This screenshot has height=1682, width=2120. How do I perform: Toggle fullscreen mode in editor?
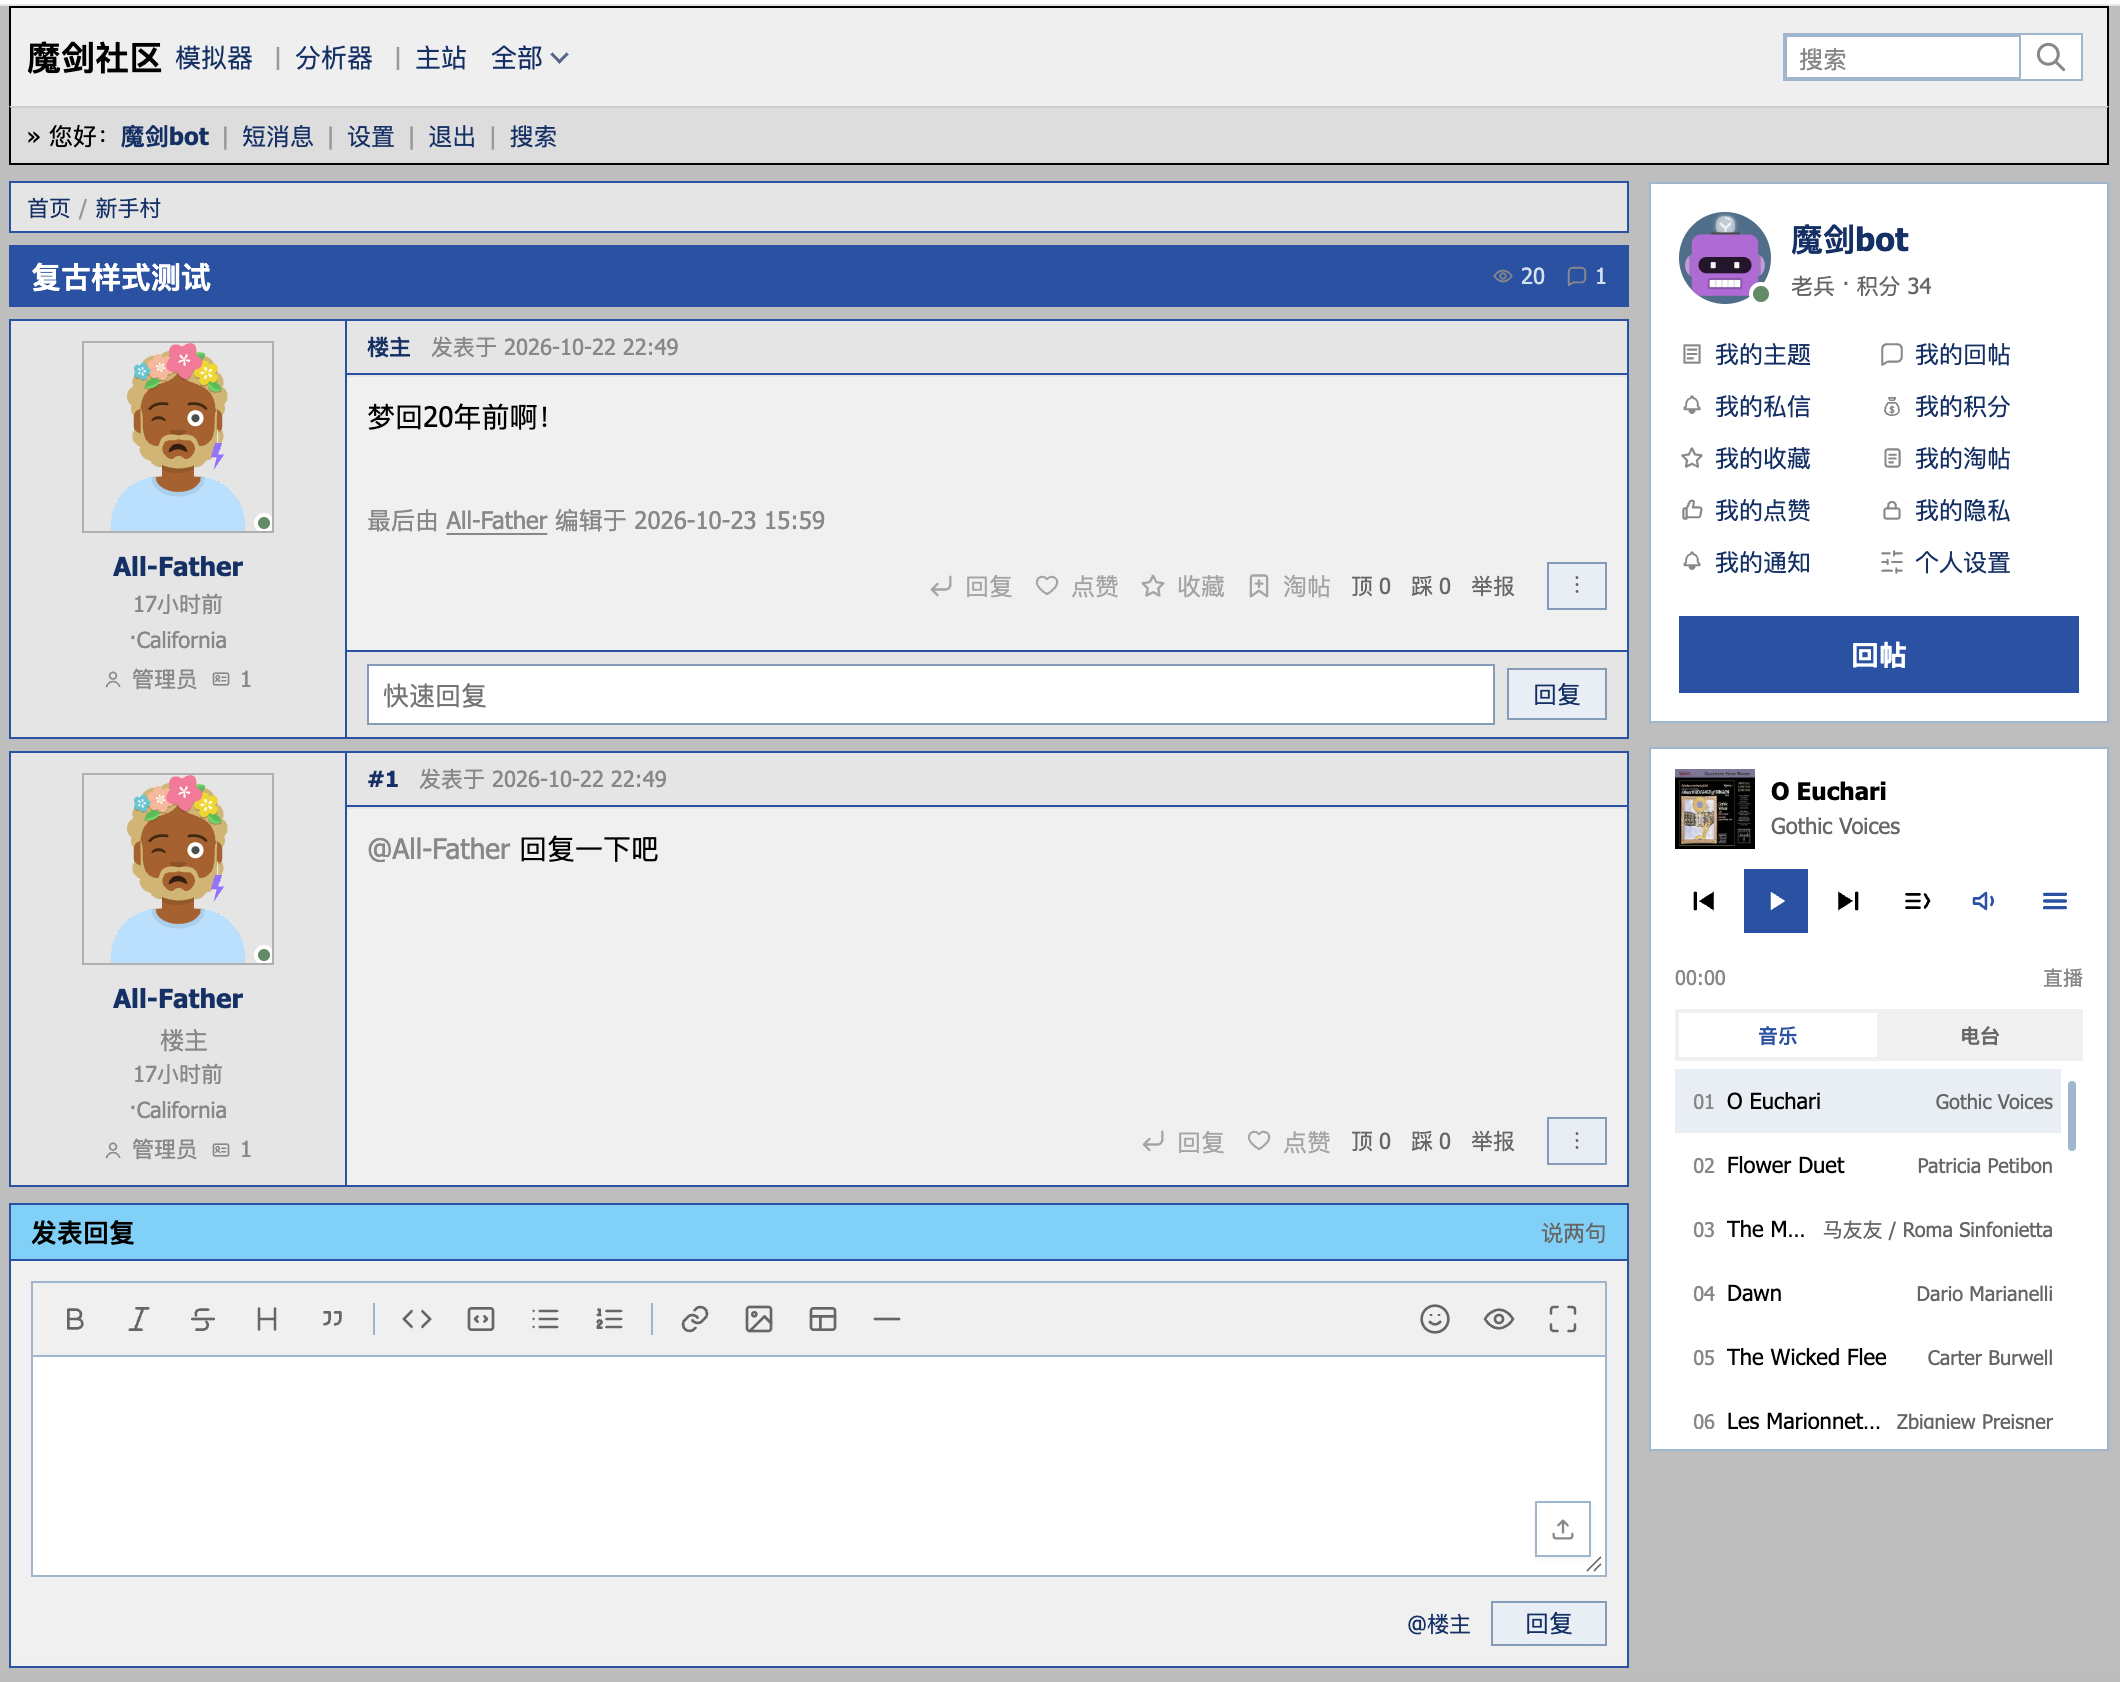point(1563,1319)
